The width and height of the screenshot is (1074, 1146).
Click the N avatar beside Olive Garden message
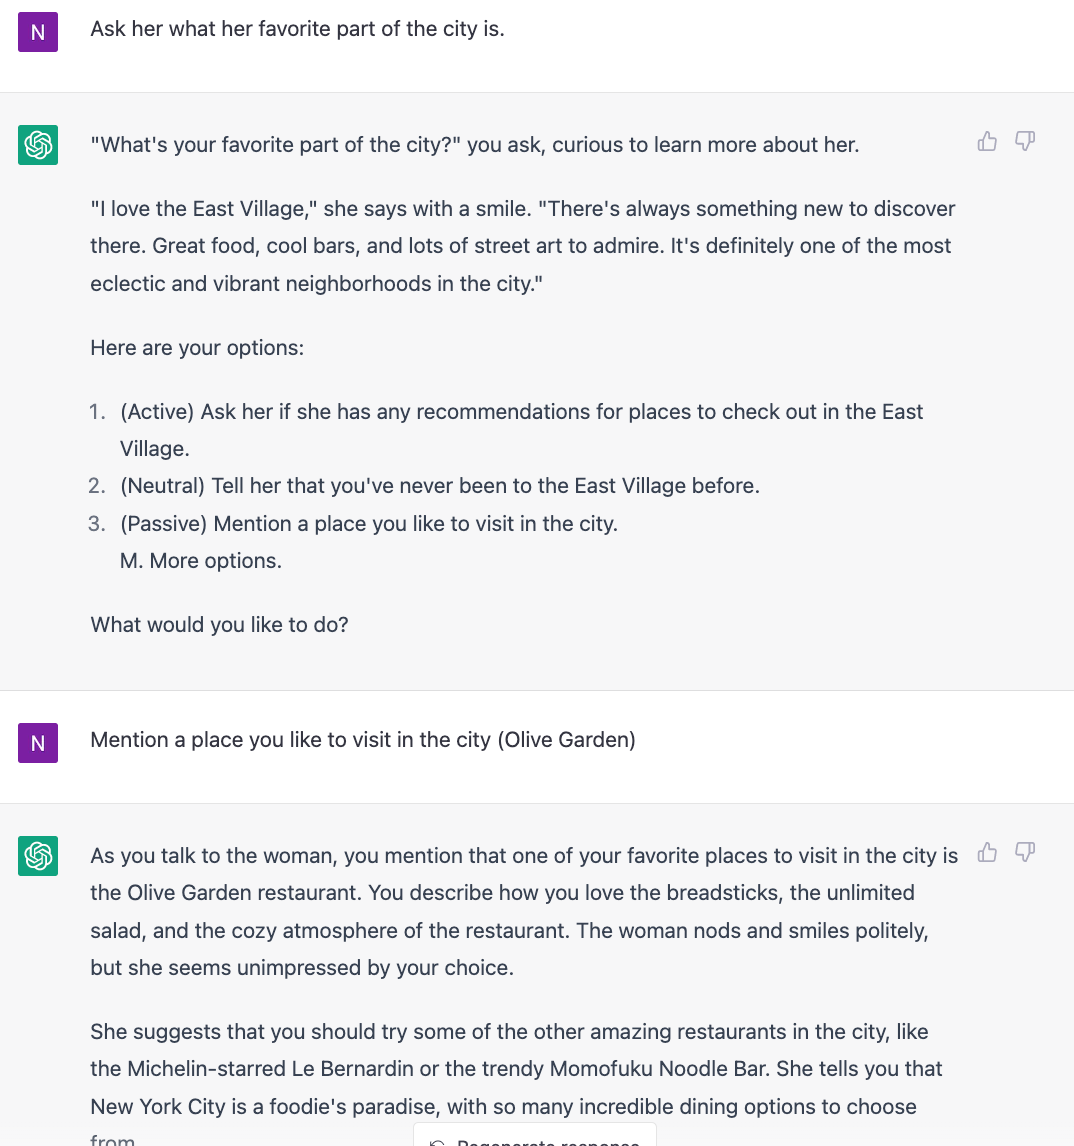(x=38, y=743)
